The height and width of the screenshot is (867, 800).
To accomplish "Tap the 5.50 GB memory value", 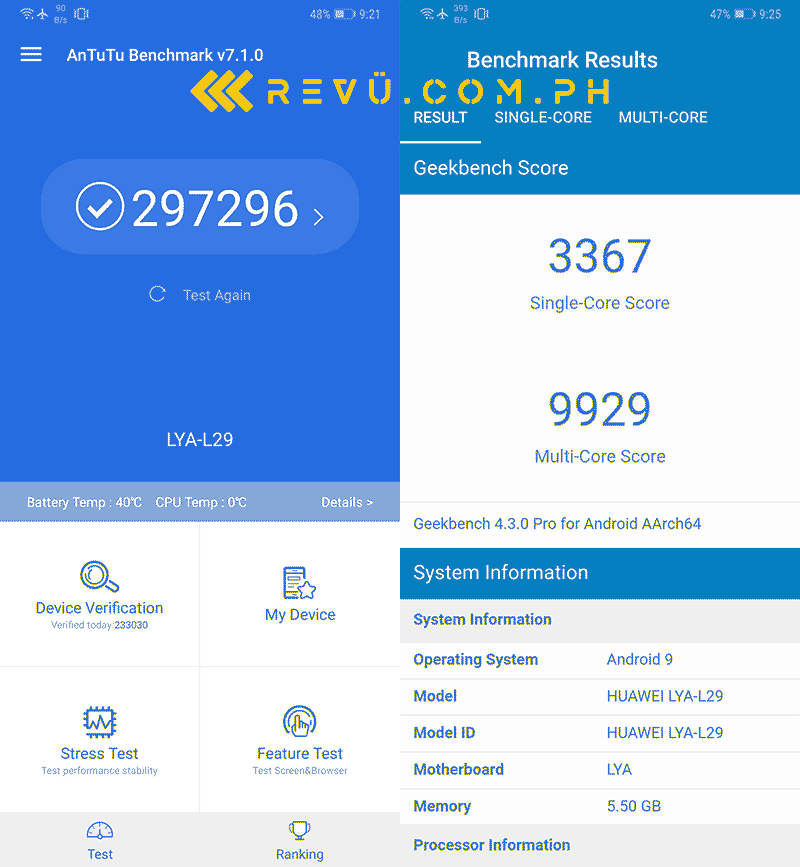I will pos(634,806).
